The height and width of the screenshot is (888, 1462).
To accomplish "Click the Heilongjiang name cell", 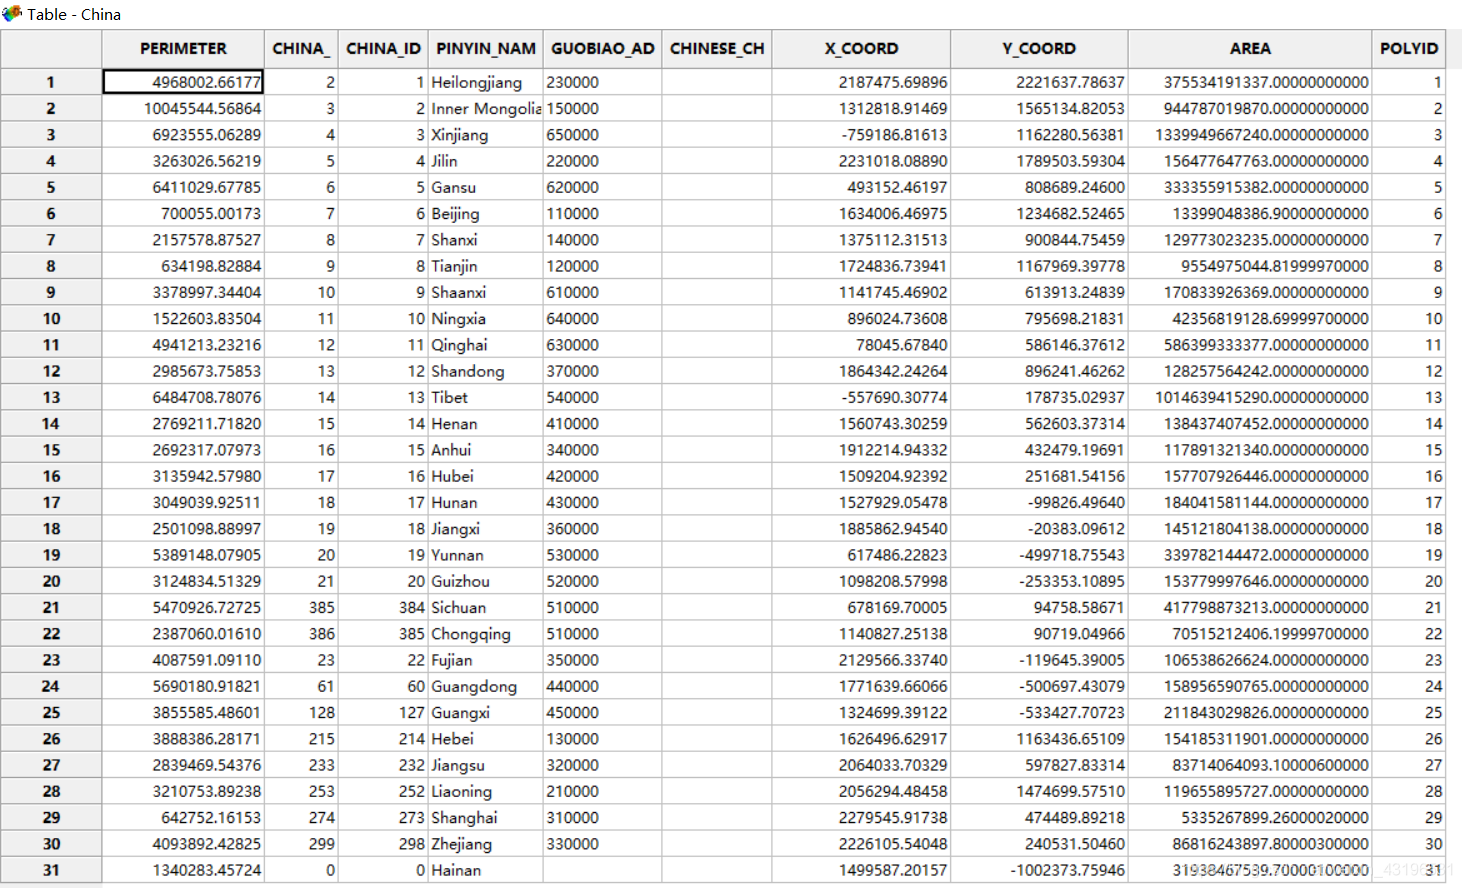I will coord(486,82).
